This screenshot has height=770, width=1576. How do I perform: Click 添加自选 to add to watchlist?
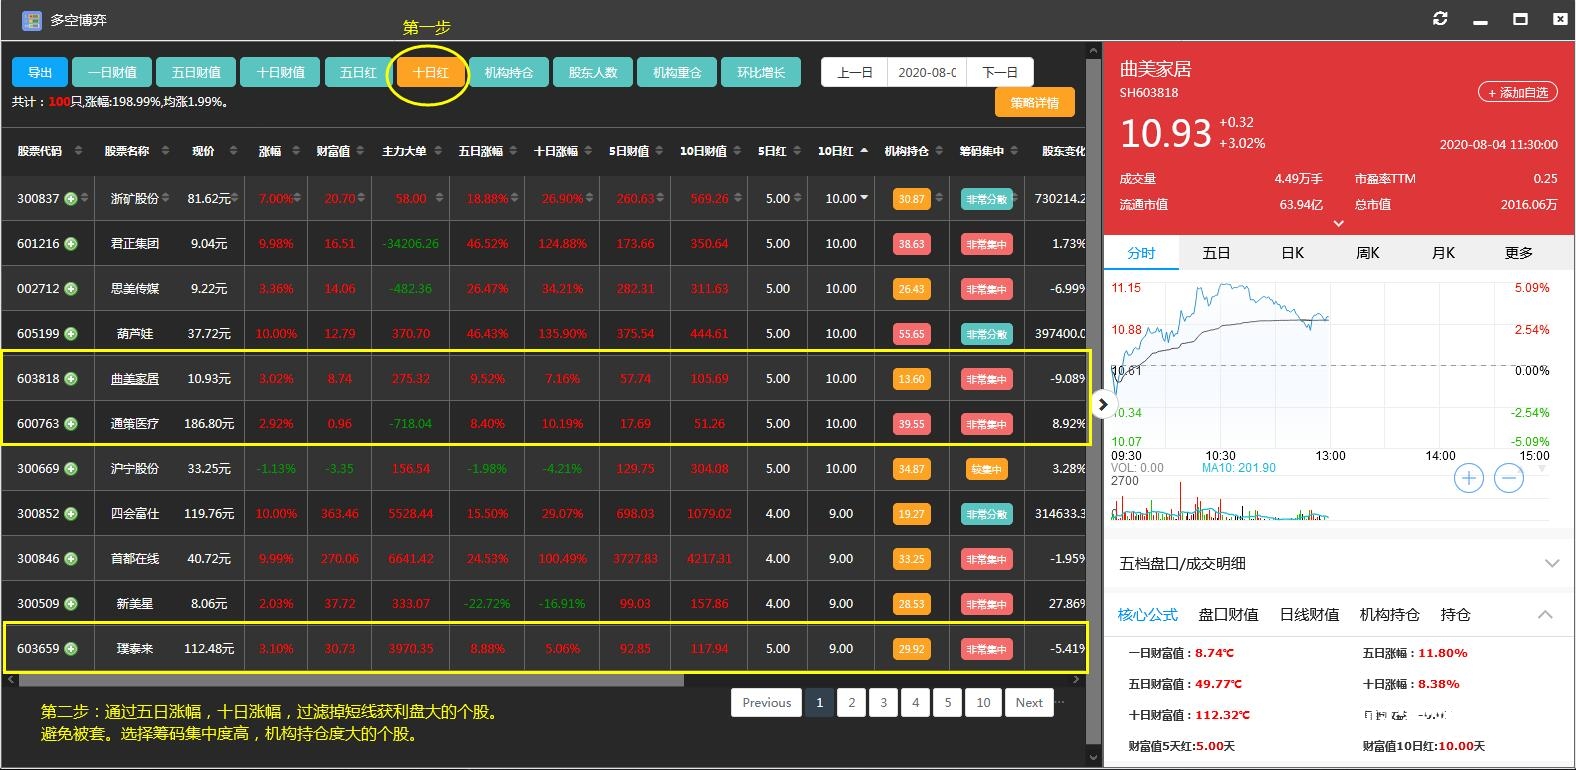click(x=1518, y=92)
